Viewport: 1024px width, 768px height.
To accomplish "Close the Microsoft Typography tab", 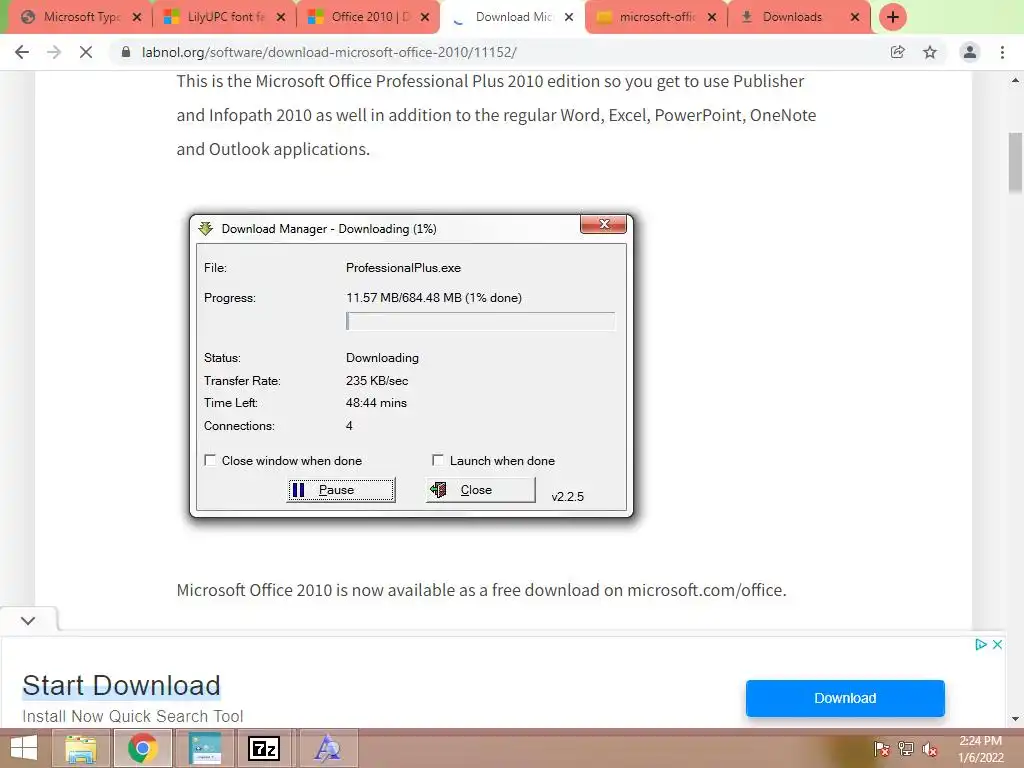I will 136,17.
